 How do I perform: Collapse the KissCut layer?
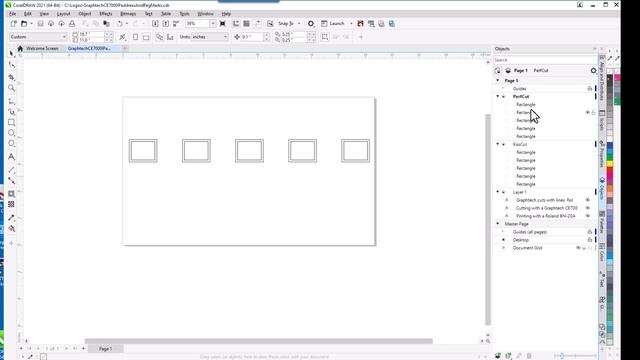(x=498, y=144)
